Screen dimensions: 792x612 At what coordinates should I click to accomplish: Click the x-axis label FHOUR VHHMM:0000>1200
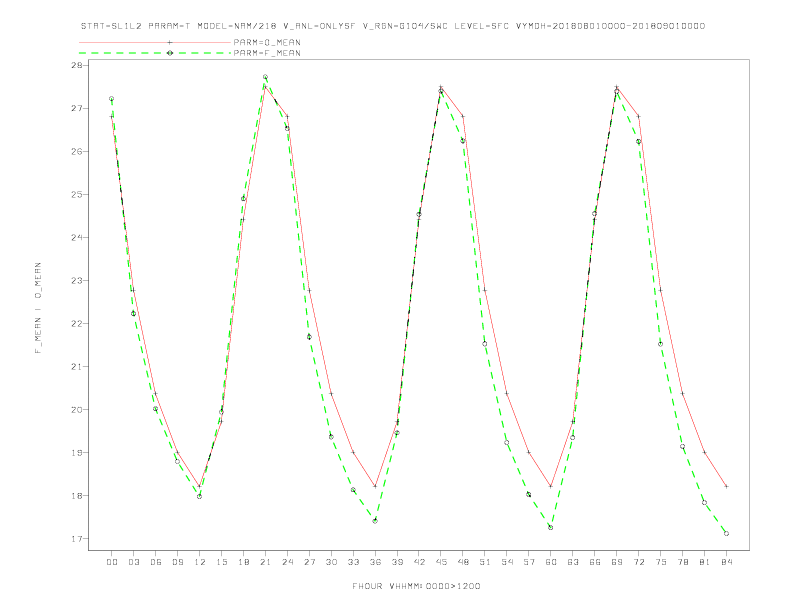tap(416, 586)
